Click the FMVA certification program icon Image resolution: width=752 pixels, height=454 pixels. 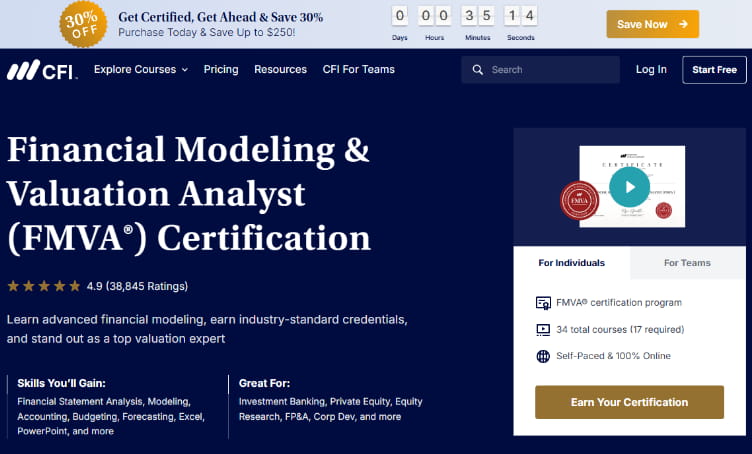tap(543, 303)
